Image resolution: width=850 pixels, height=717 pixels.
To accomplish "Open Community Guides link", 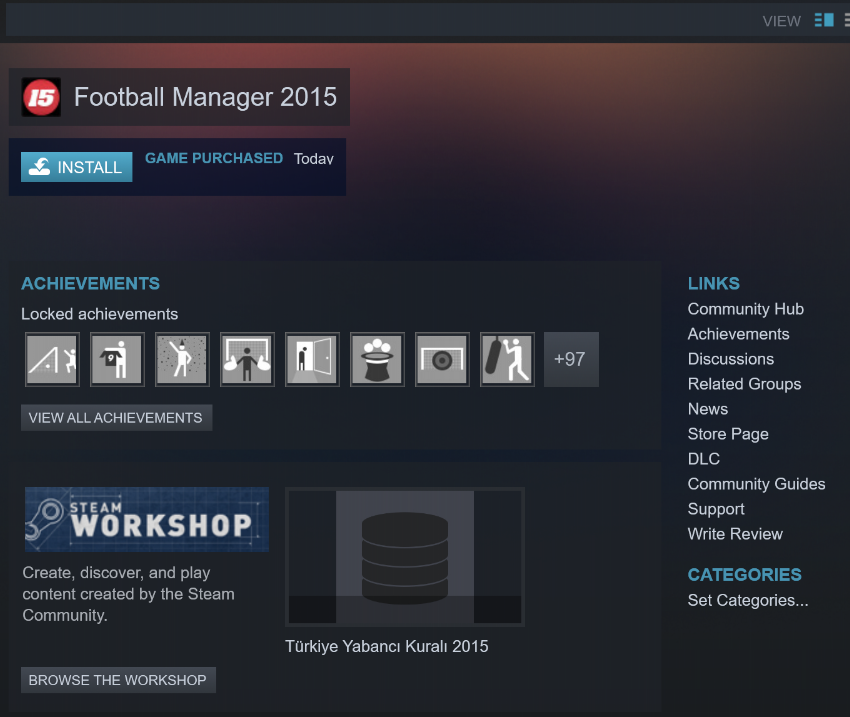I will tap(756, 484).
